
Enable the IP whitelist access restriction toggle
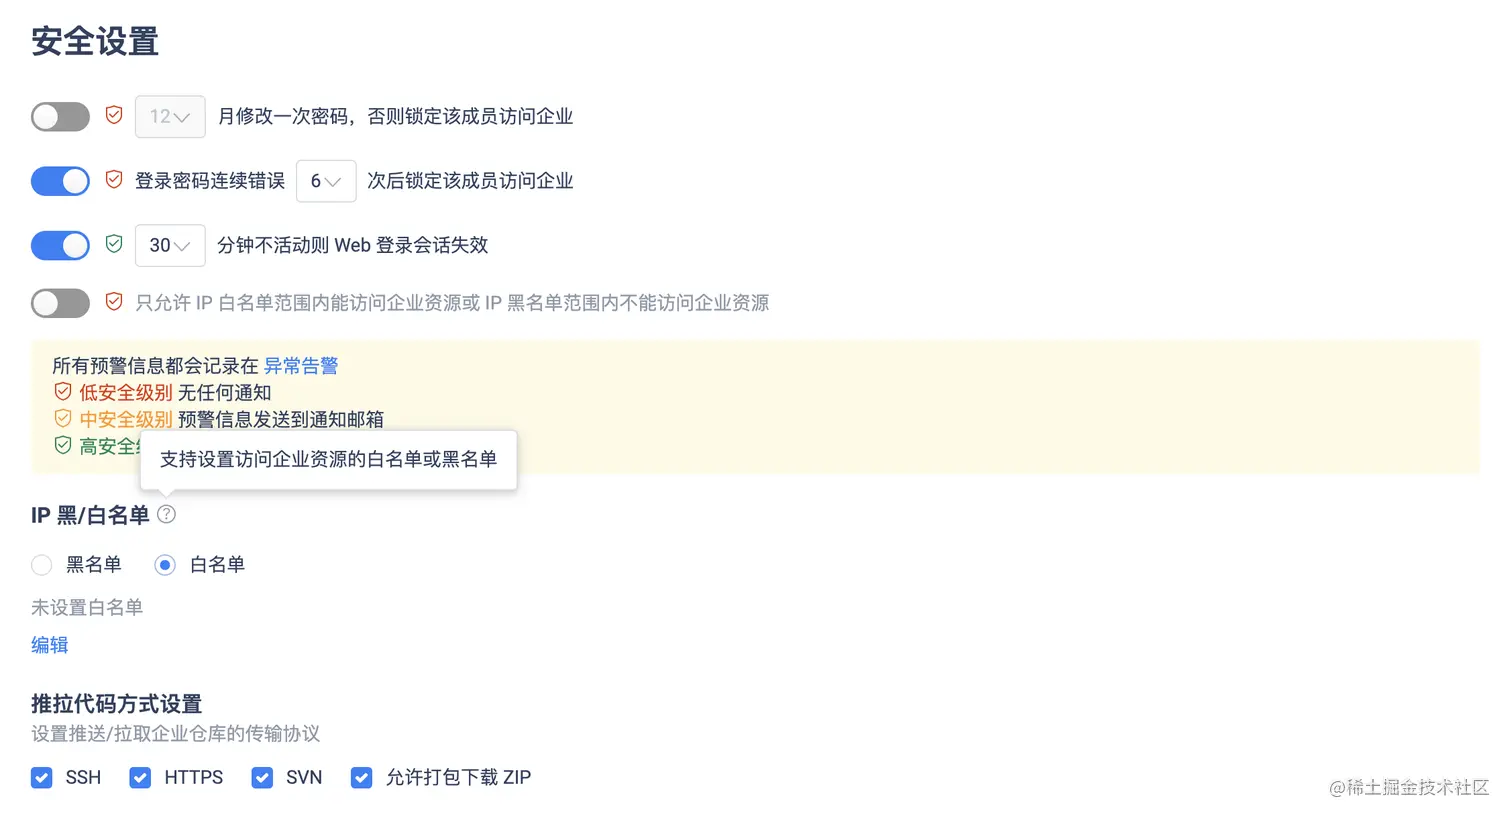60,303
